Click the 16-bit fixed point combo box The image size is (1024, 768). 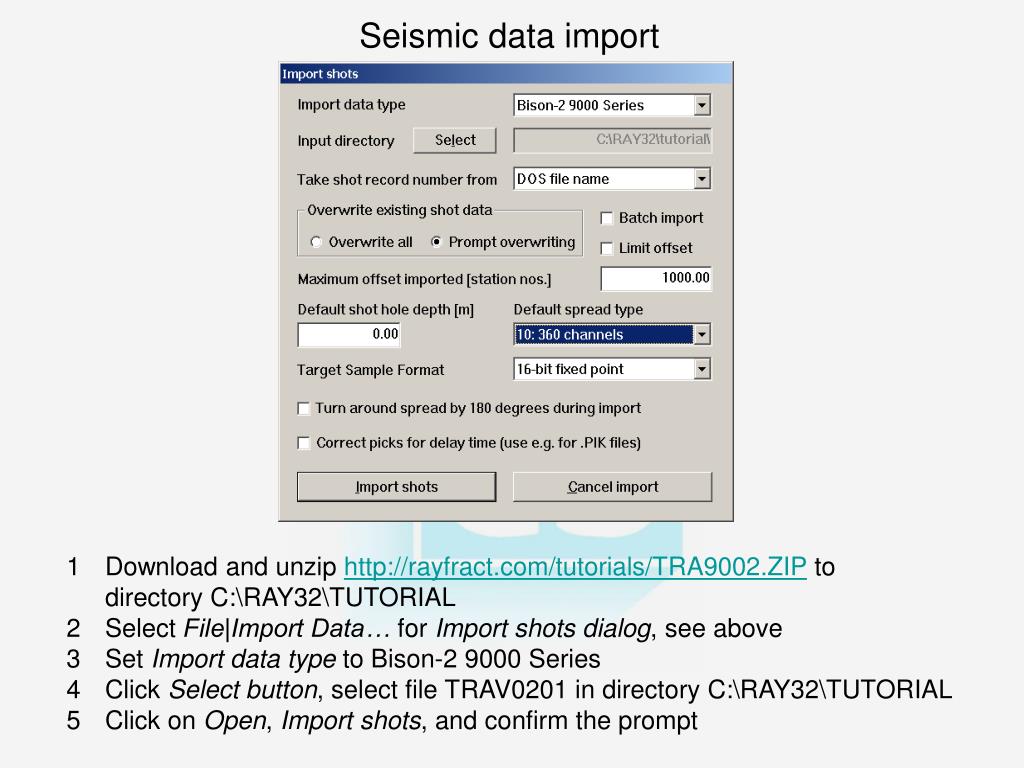point(612,370)
